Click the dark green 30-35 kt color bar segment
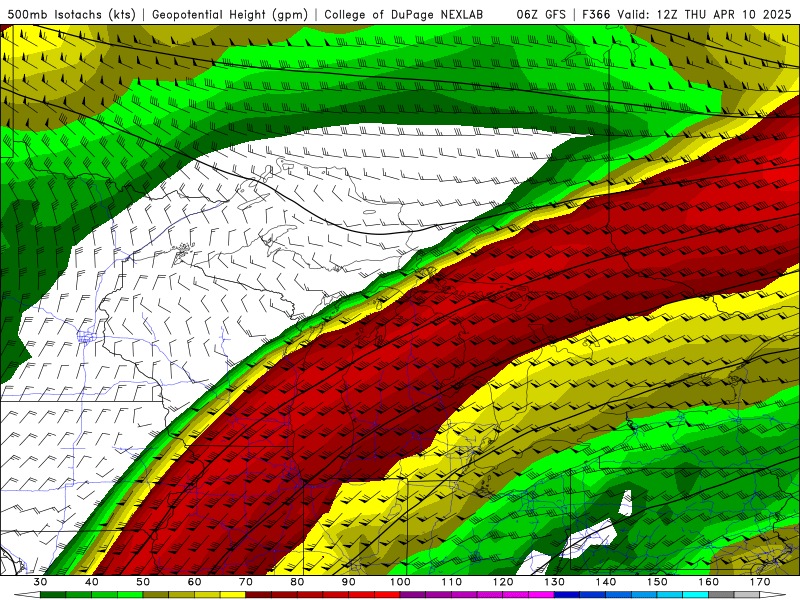 click(53, 595)
